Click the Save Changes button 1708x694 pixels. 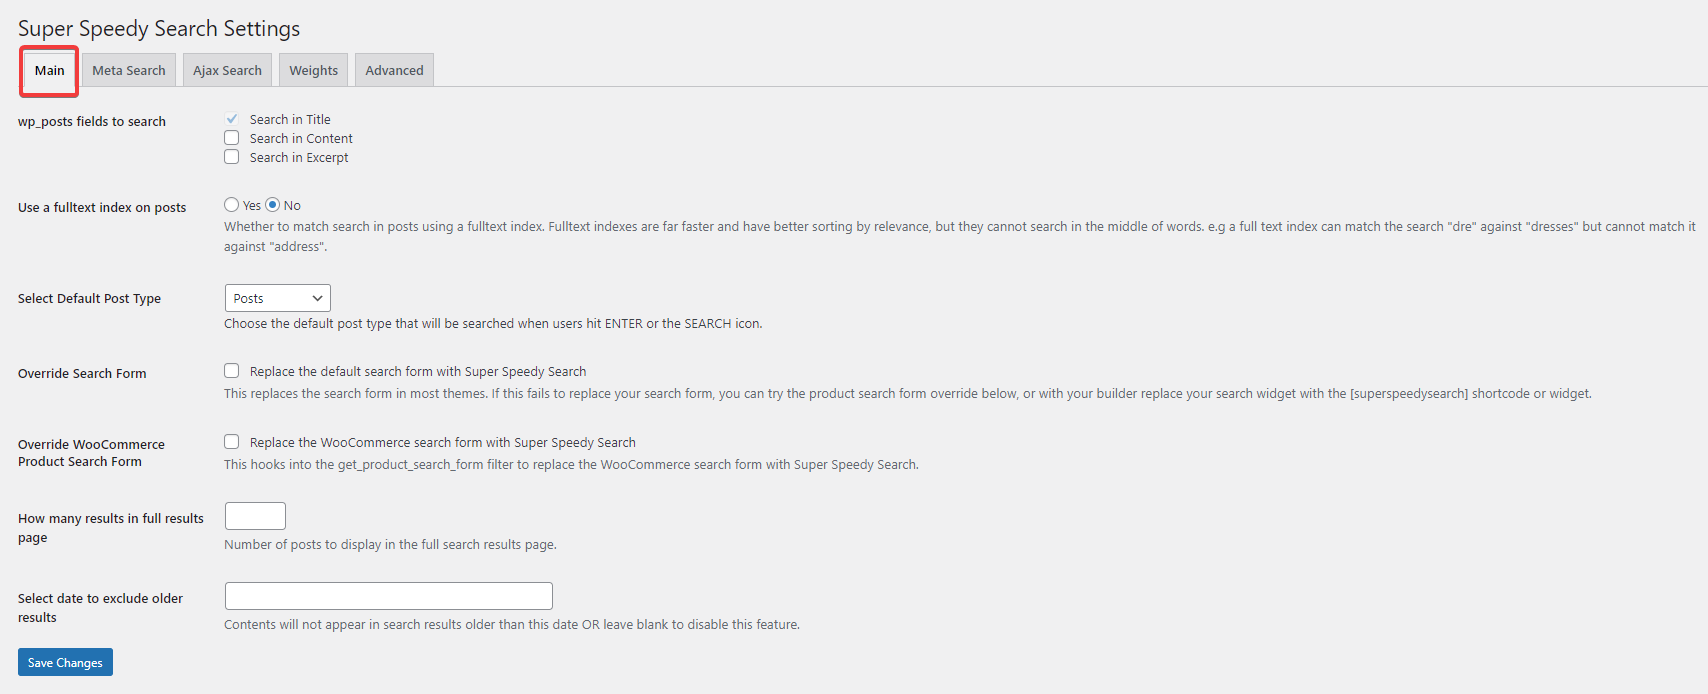click(x=64, y=661)
